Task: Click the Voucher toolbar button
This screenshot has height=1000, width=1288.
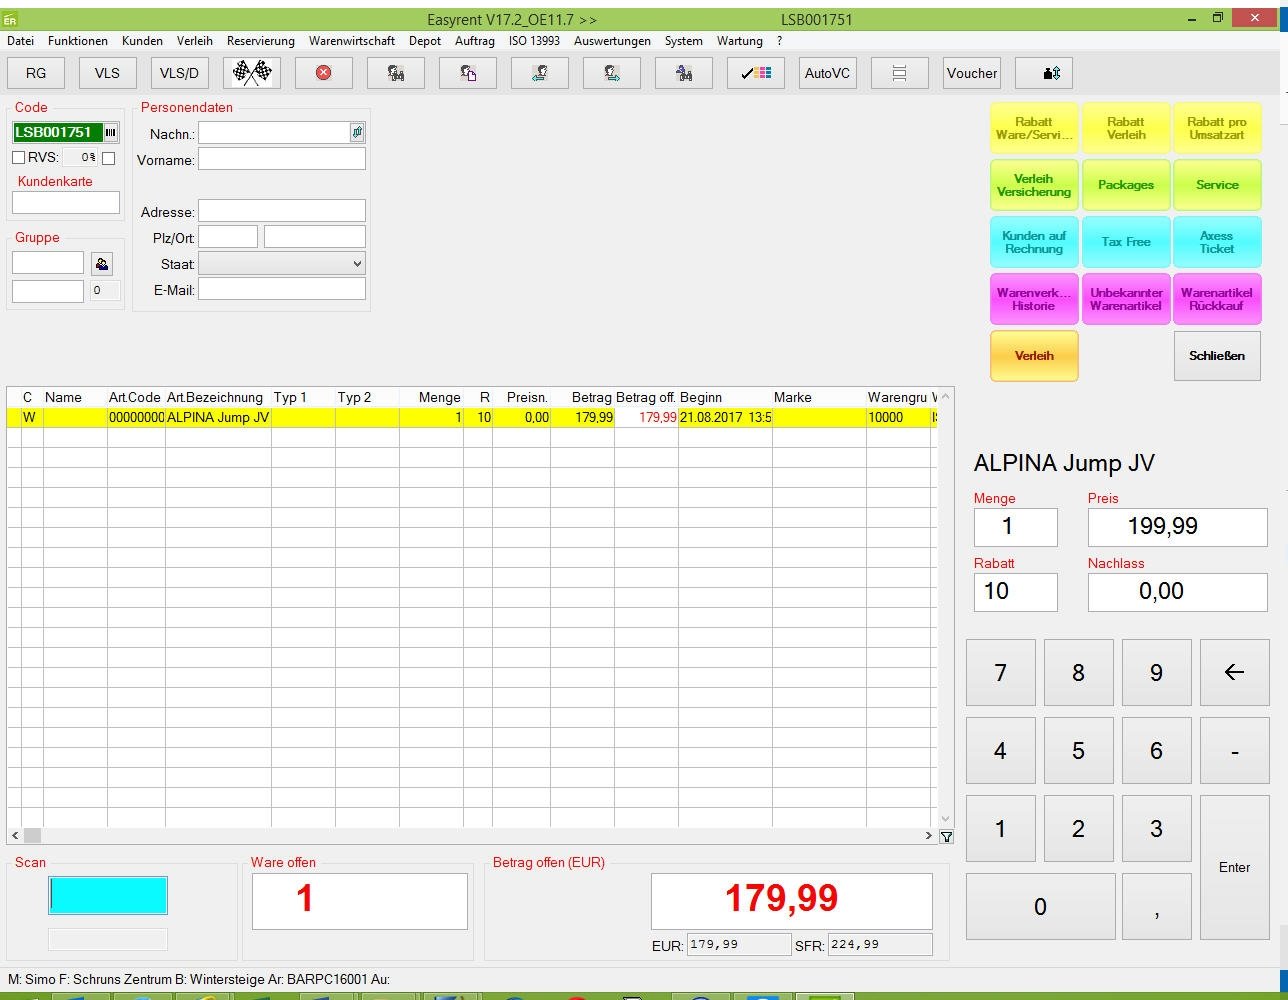Action: [x=972, y=73]
